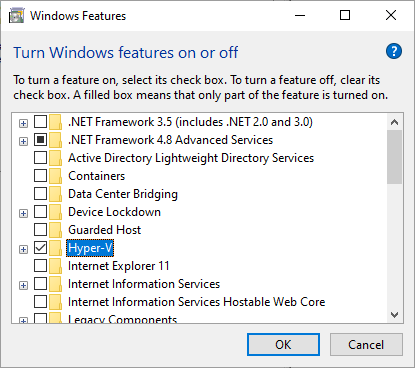Viewport: 415px width, 368px height.
Task: Check the Active Directory Lightweight Directory Services box
Action: pos(40,158)
